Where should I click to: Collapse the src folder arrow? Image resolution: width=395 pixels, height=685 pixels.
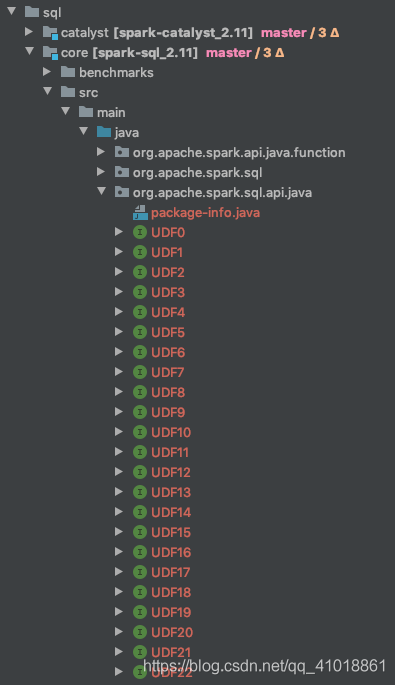click(48, 91)
